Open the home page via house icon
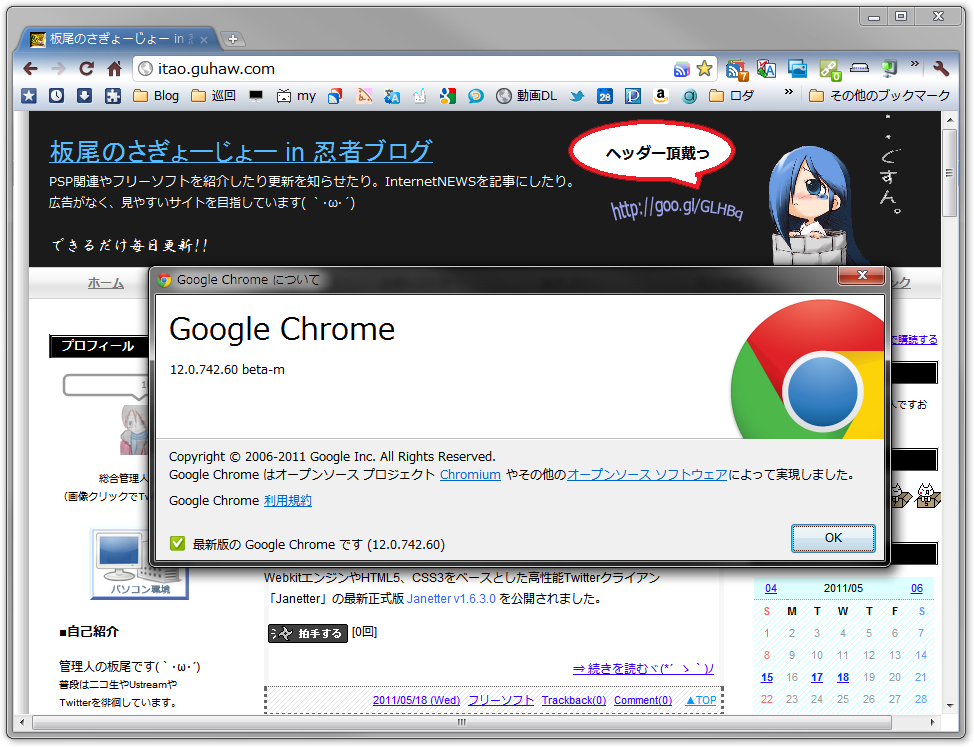Viewport: 974px width, 747px height. [114, 69]
